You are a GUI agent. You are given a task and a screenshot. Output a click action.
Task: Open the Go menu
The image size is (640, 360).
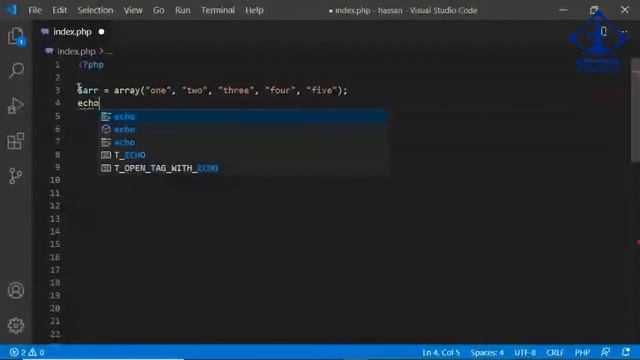tap(158, 10)
